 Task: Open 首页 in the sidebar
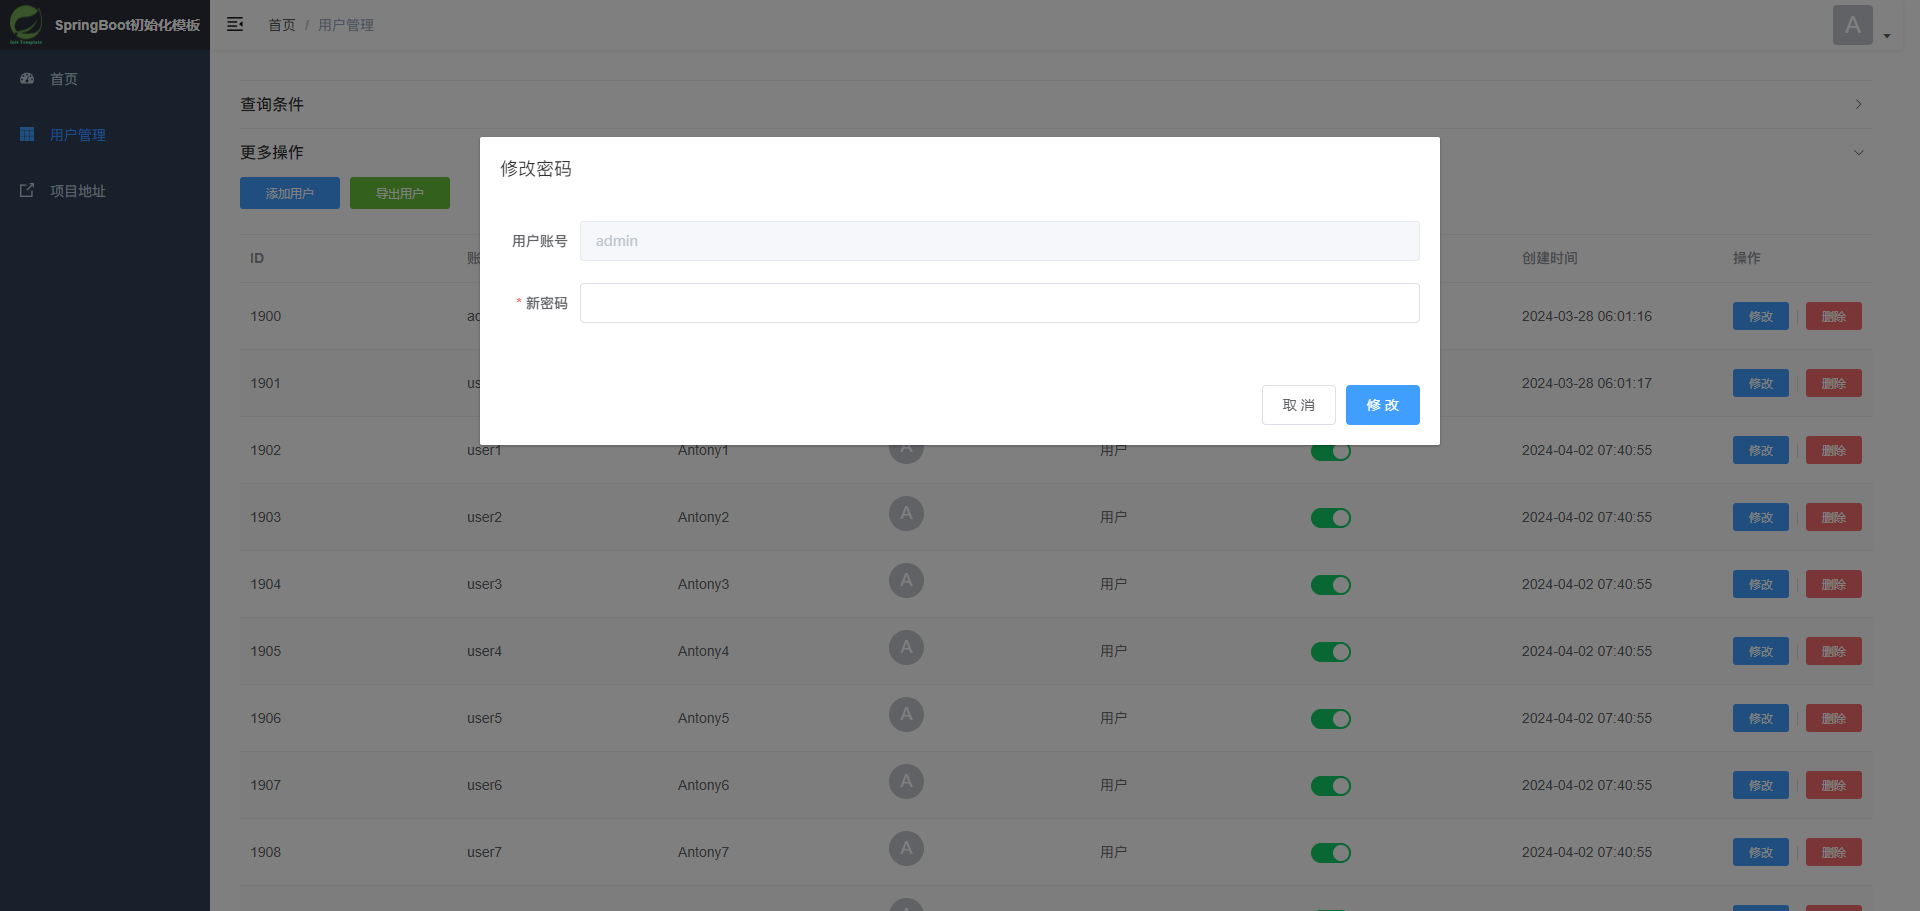click(105, 78)
